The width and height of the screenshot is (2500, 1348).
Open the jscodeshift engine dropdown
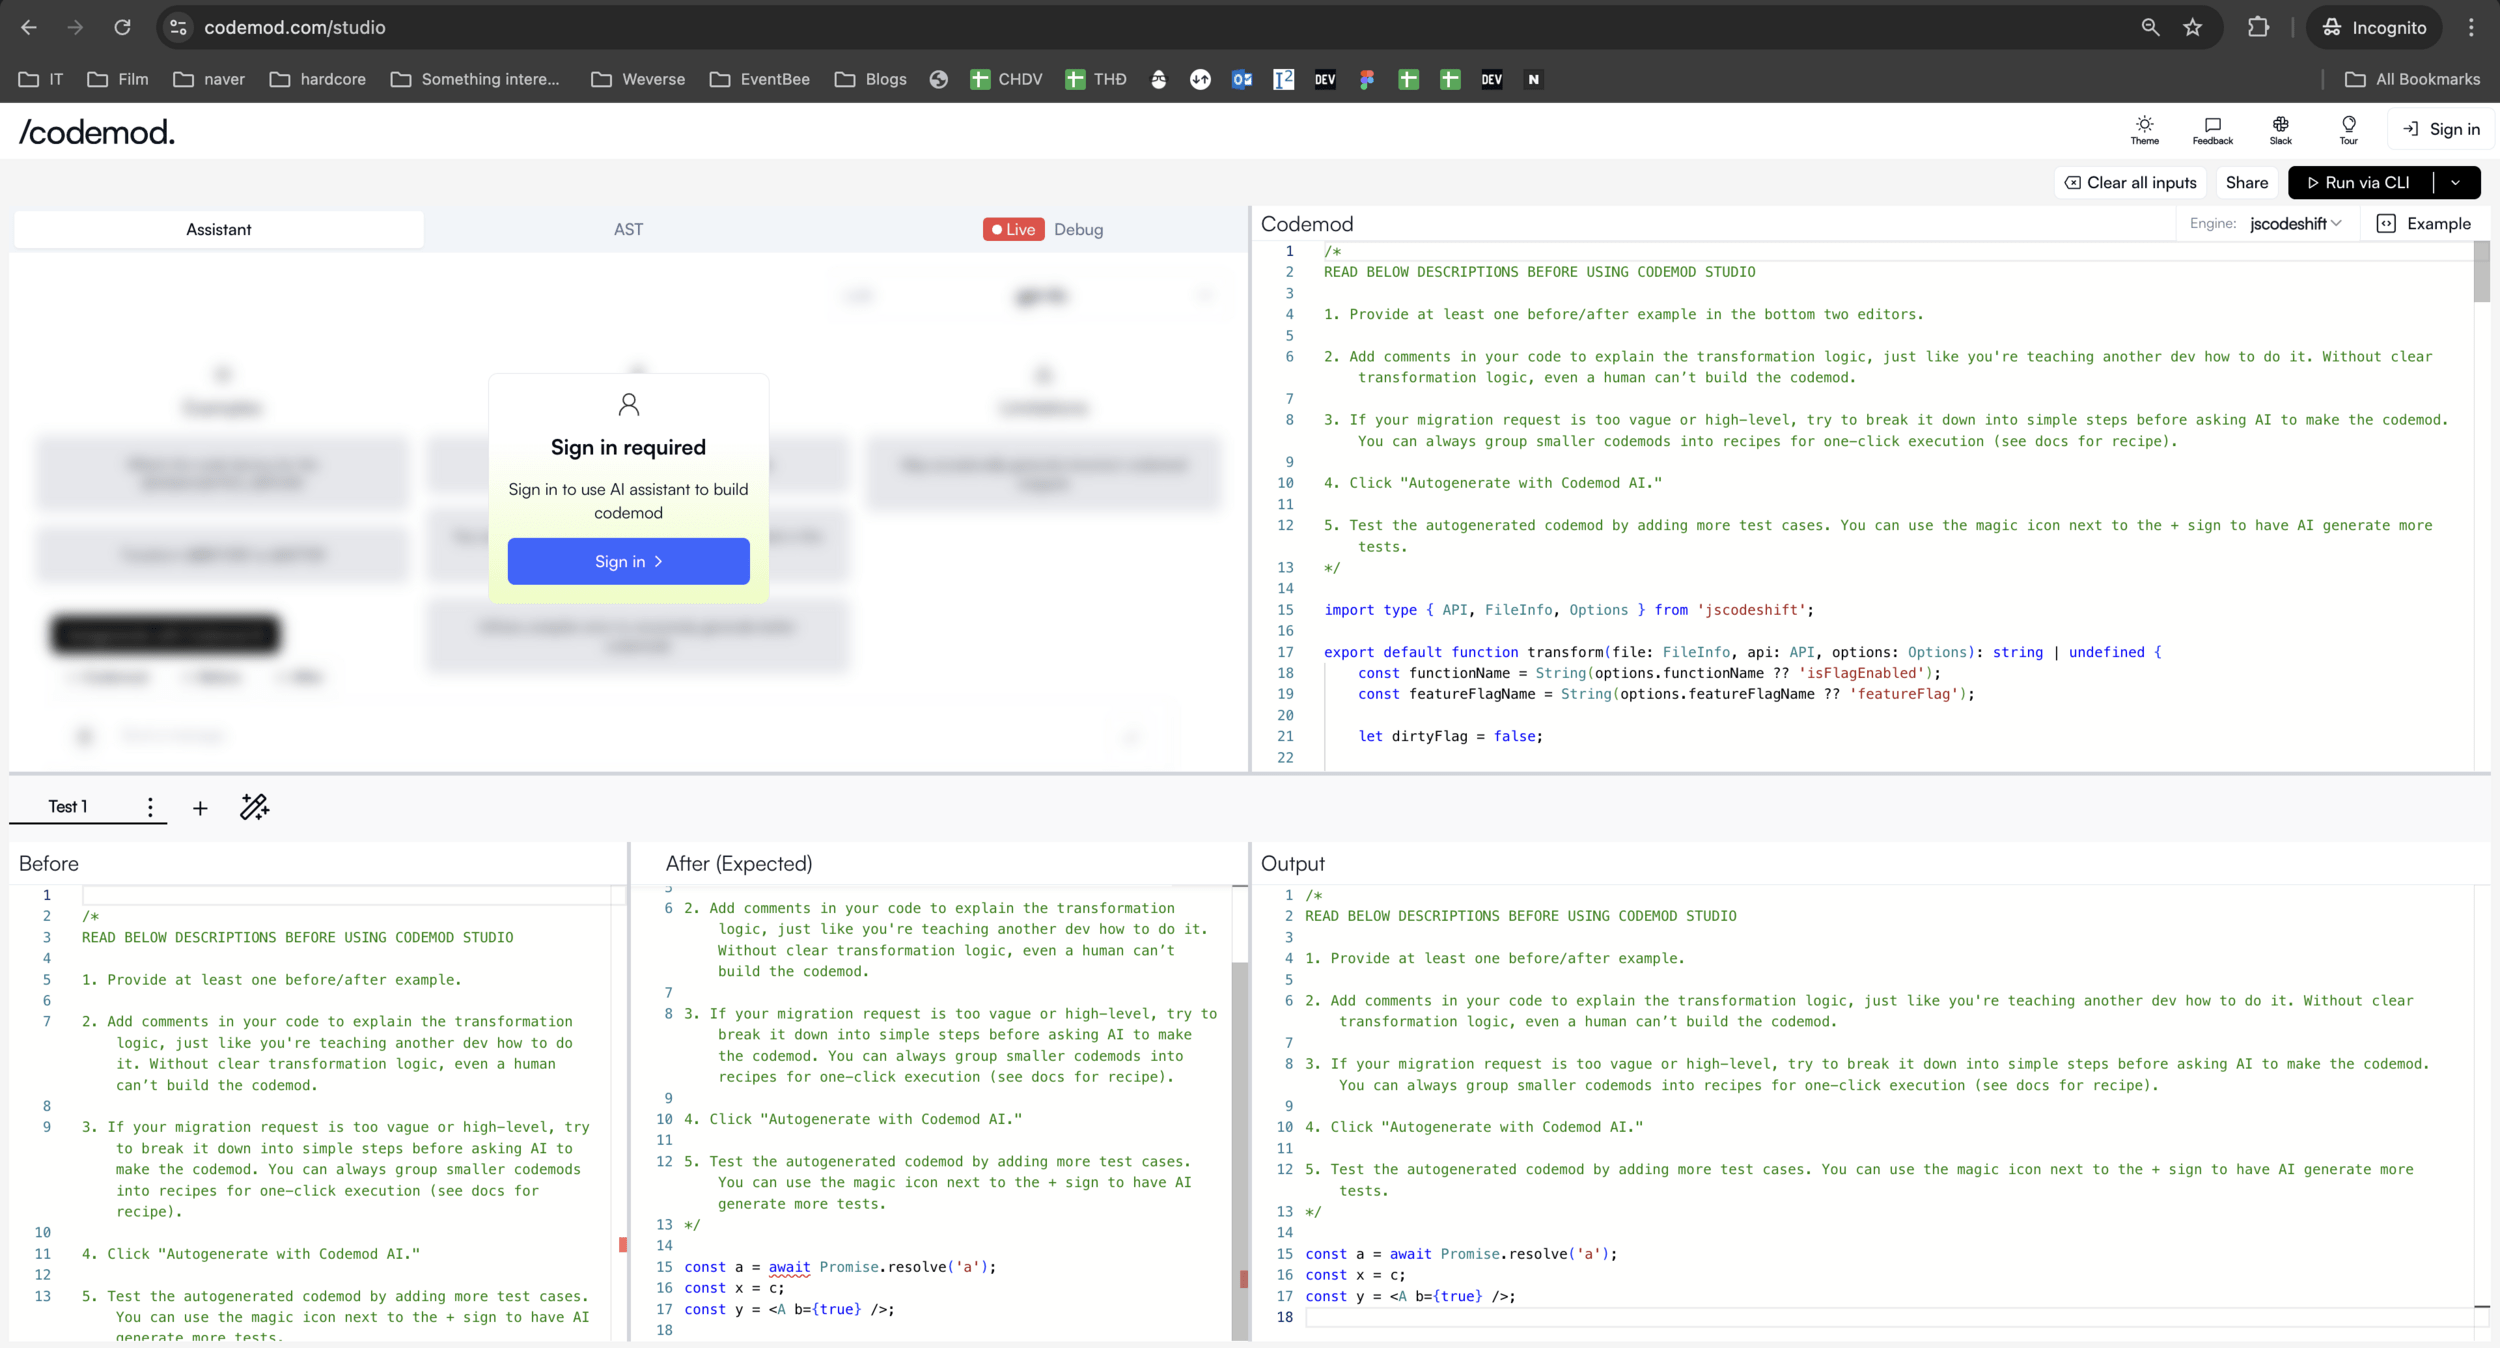click(2294, 223)
